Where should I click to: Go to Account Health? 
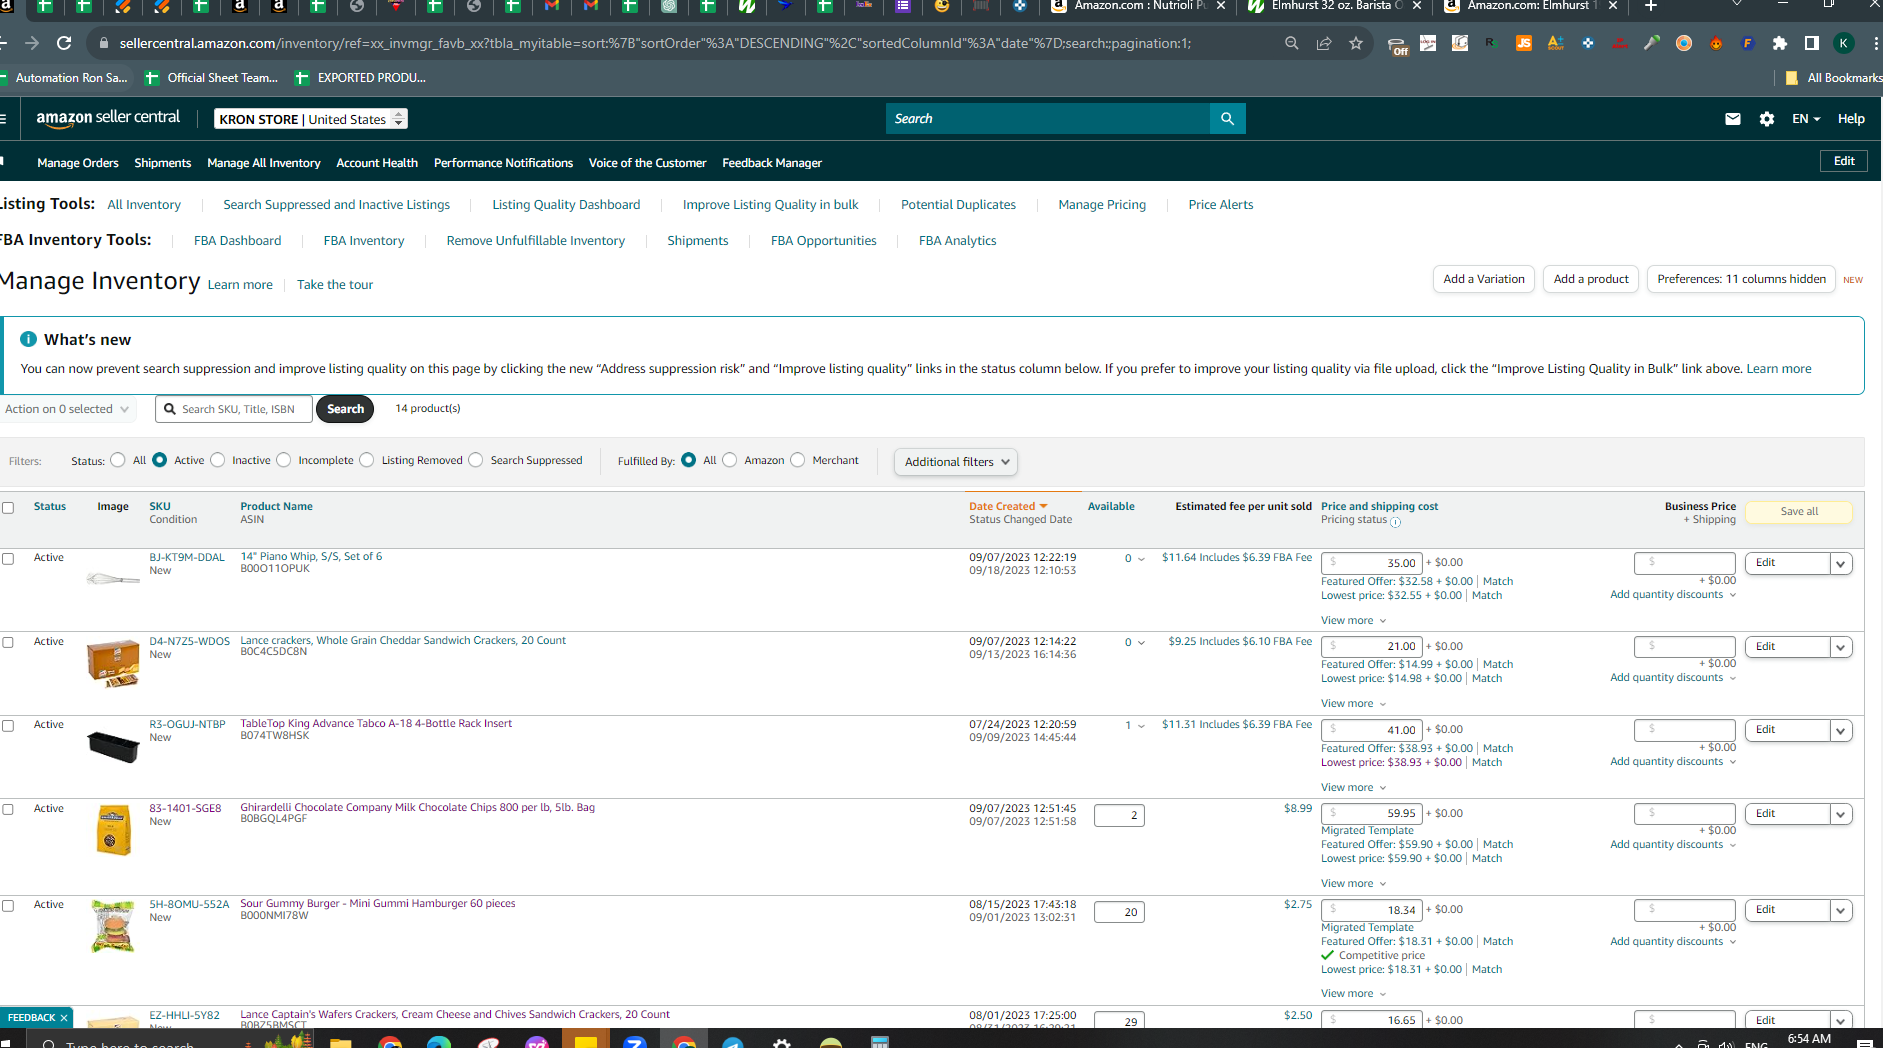coord(377,163)
